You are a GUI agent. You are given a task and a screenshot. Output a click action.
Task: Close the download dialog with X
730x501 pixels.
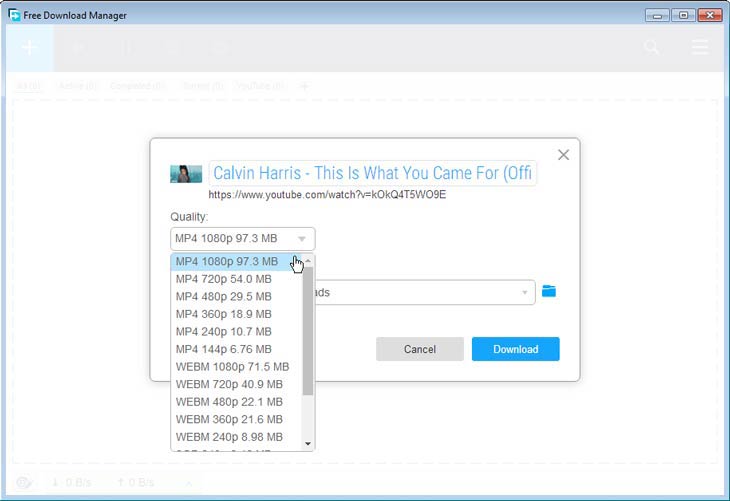[x=563, y=155]
